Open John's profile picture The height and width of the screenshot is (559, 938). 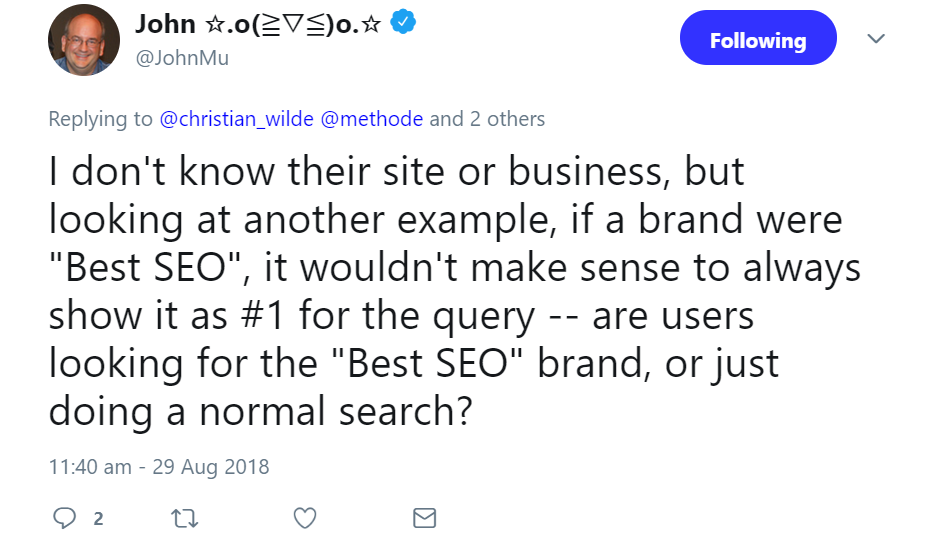pos(84,40)
